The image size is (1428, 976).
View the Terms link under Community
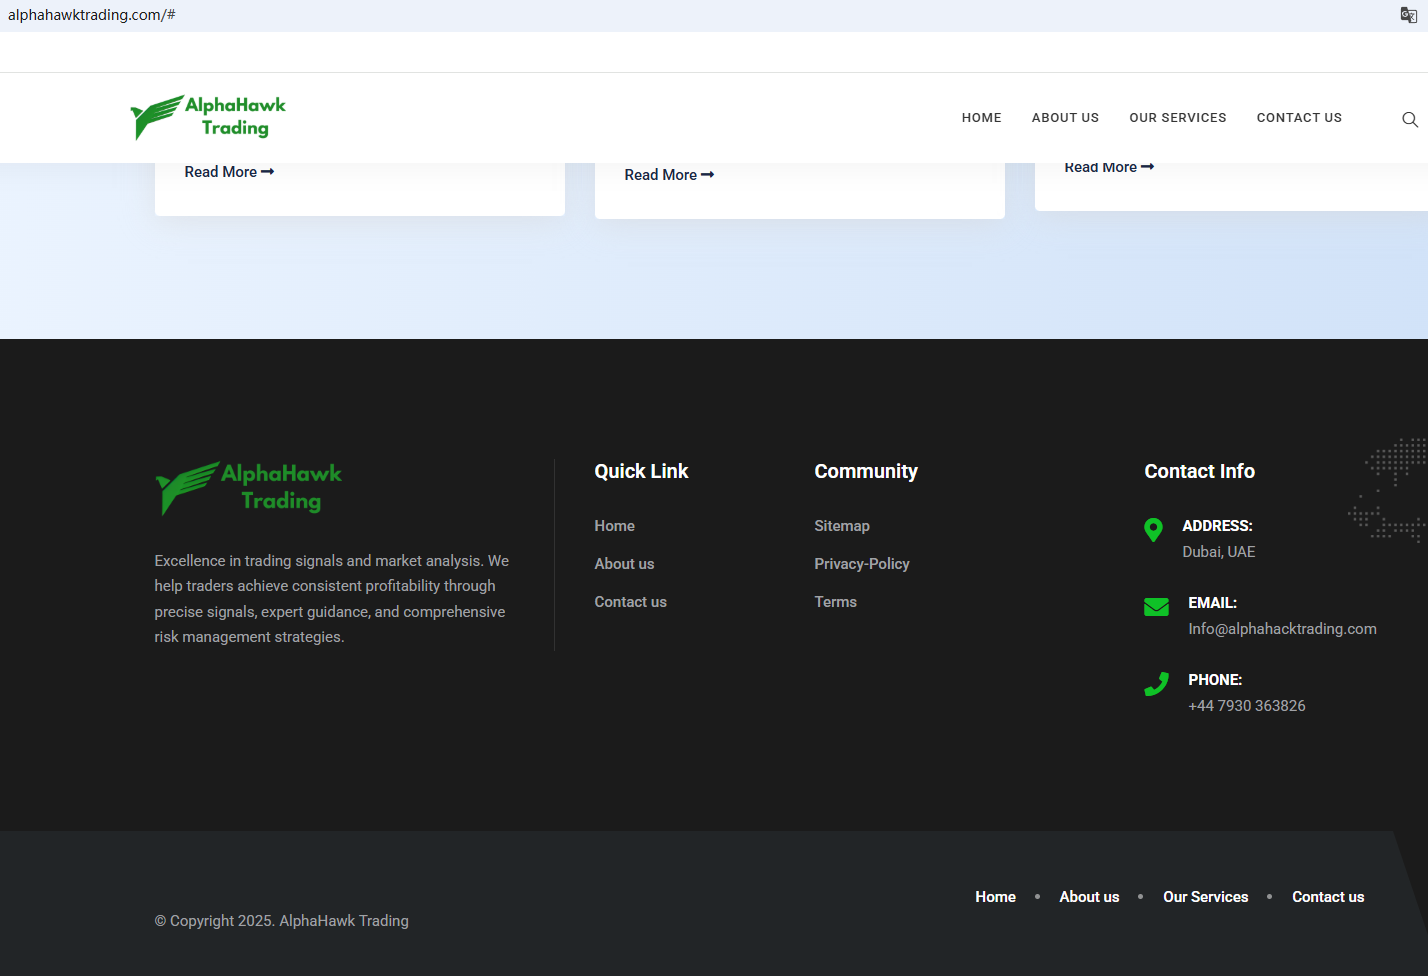[835, 602]
